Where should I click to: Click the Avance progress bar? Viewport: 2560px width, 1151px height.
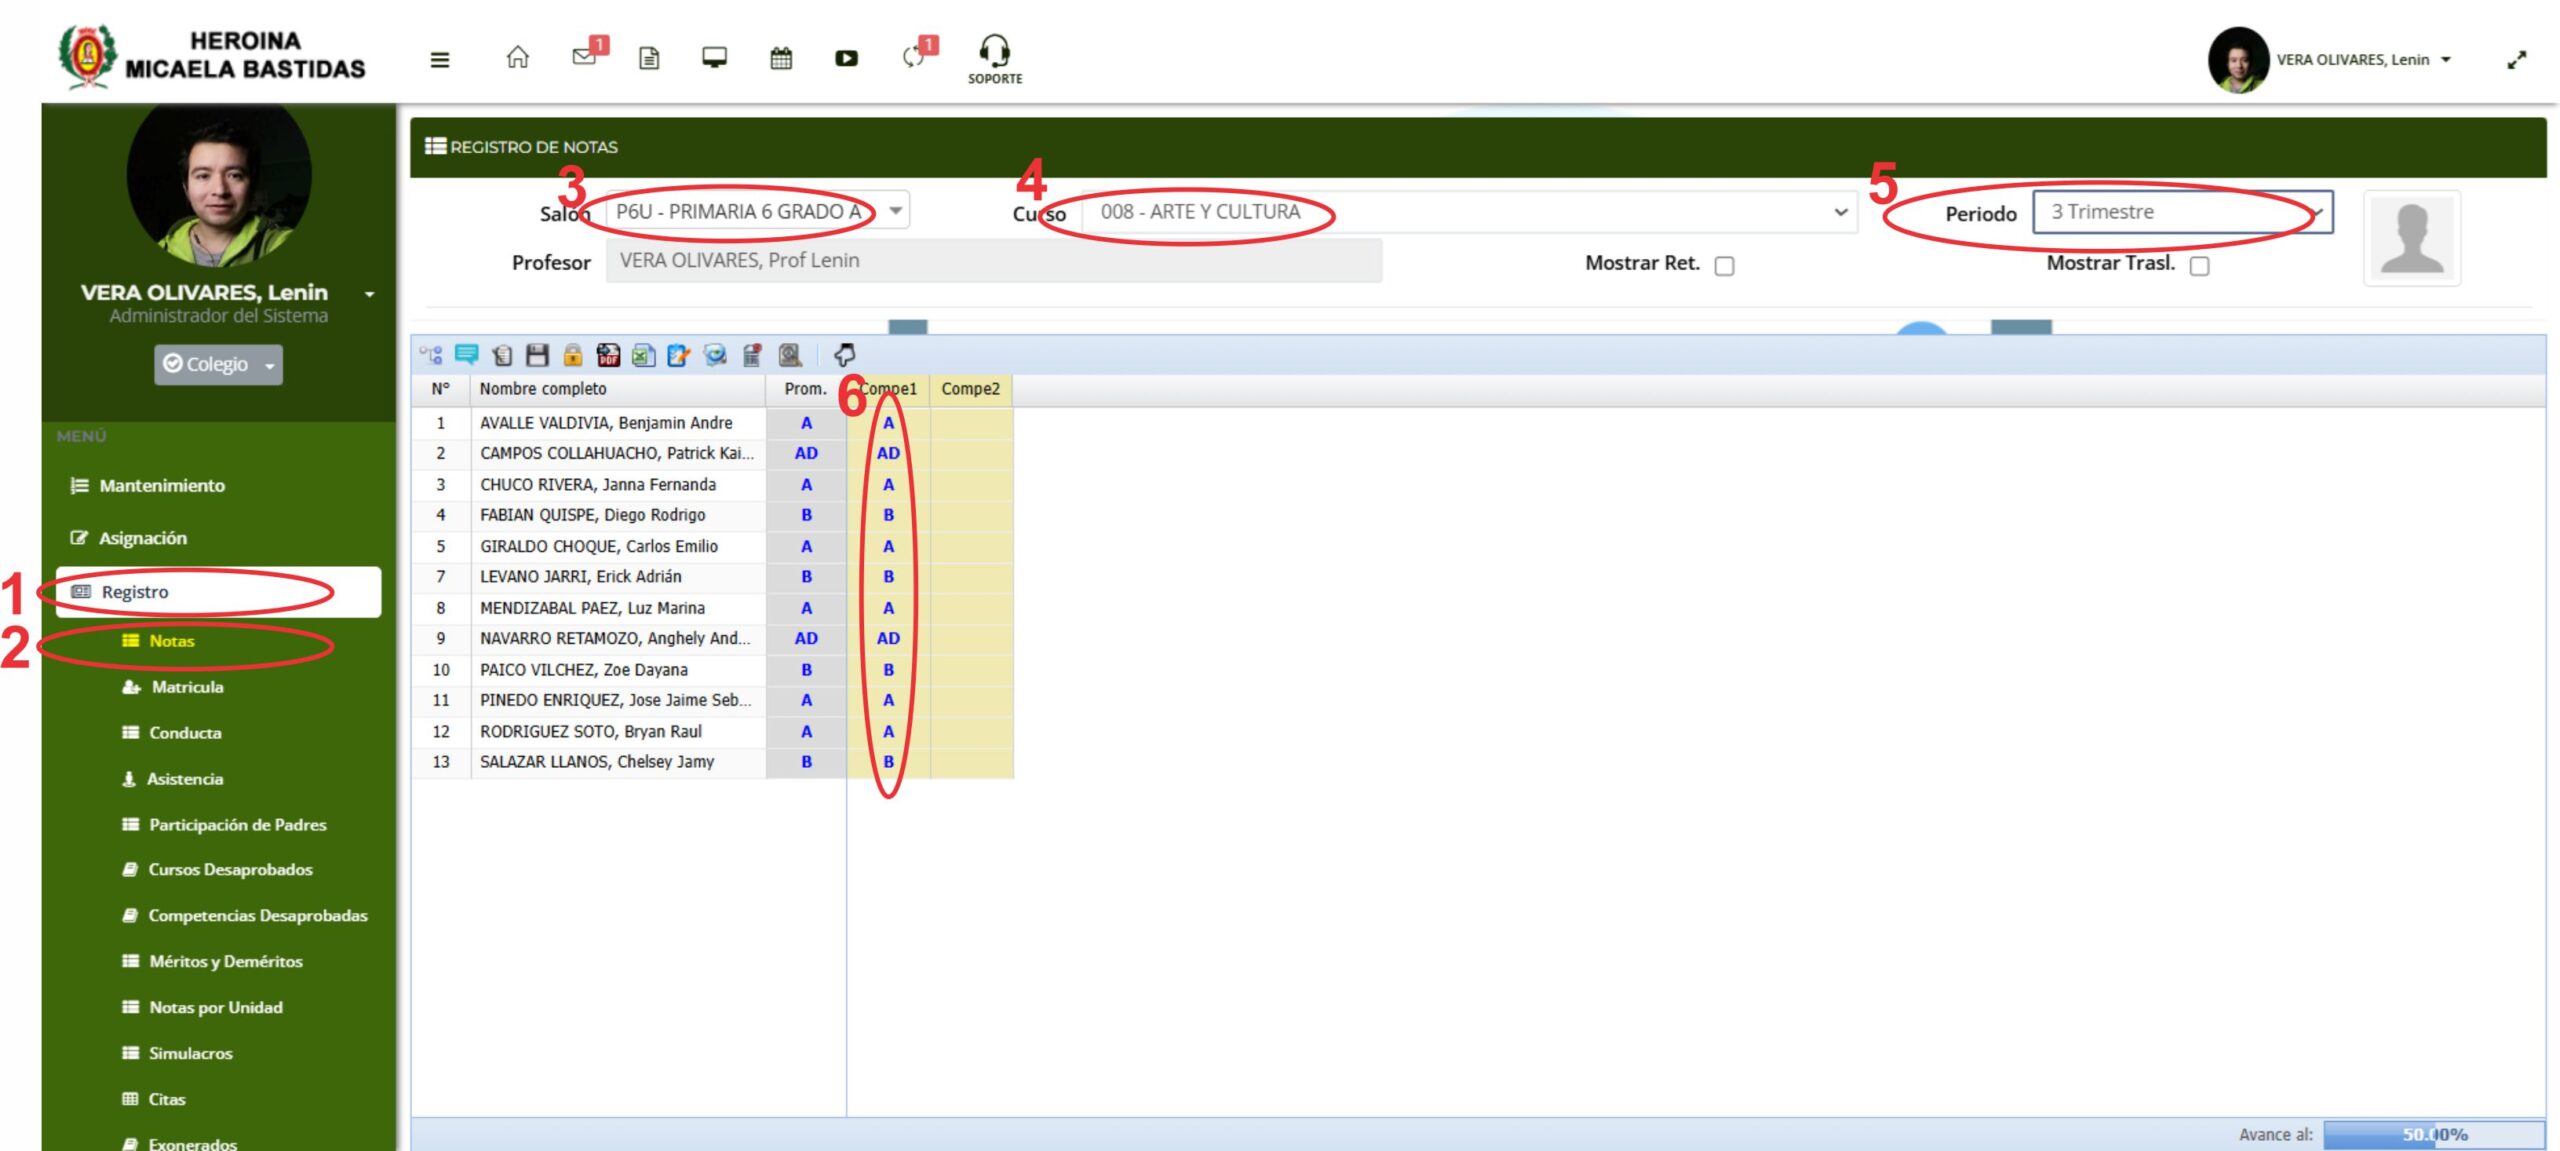click(x=2433, y=1134)
